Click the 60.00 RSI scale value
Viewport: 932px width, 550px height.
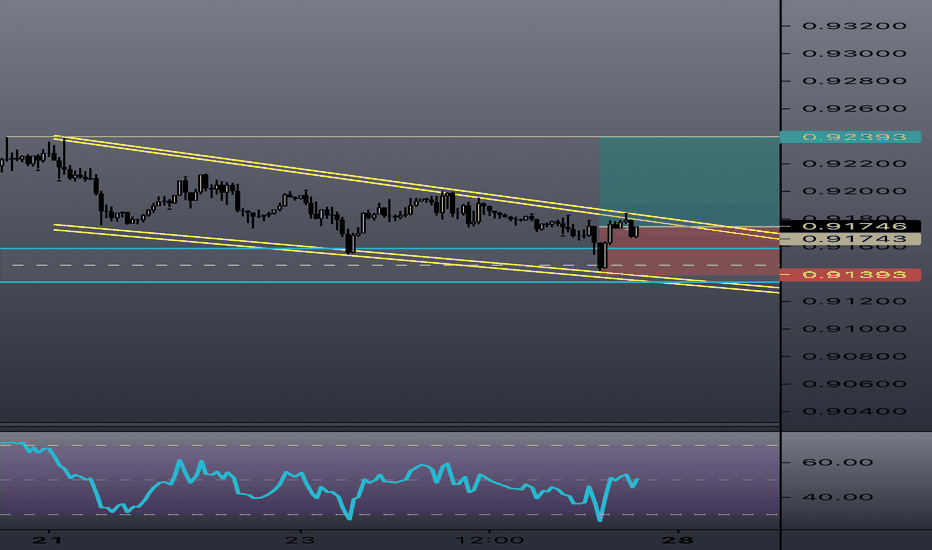click(x=837, y=463)
